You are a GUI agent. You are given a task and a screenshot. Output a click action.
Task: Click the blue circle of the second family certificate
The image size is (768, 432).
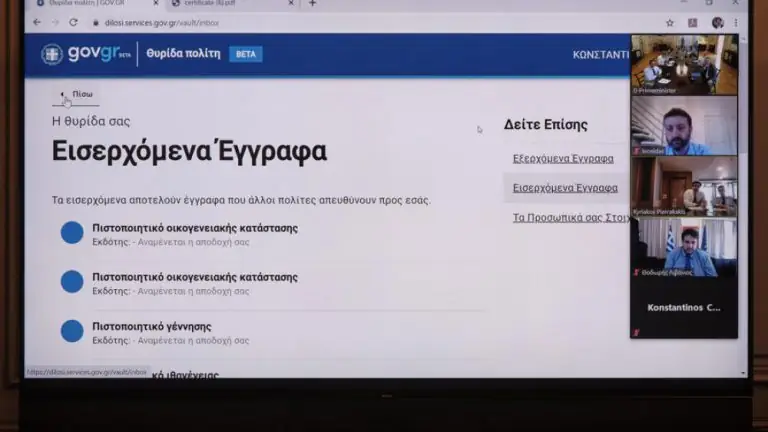click(x=72, y=281)
